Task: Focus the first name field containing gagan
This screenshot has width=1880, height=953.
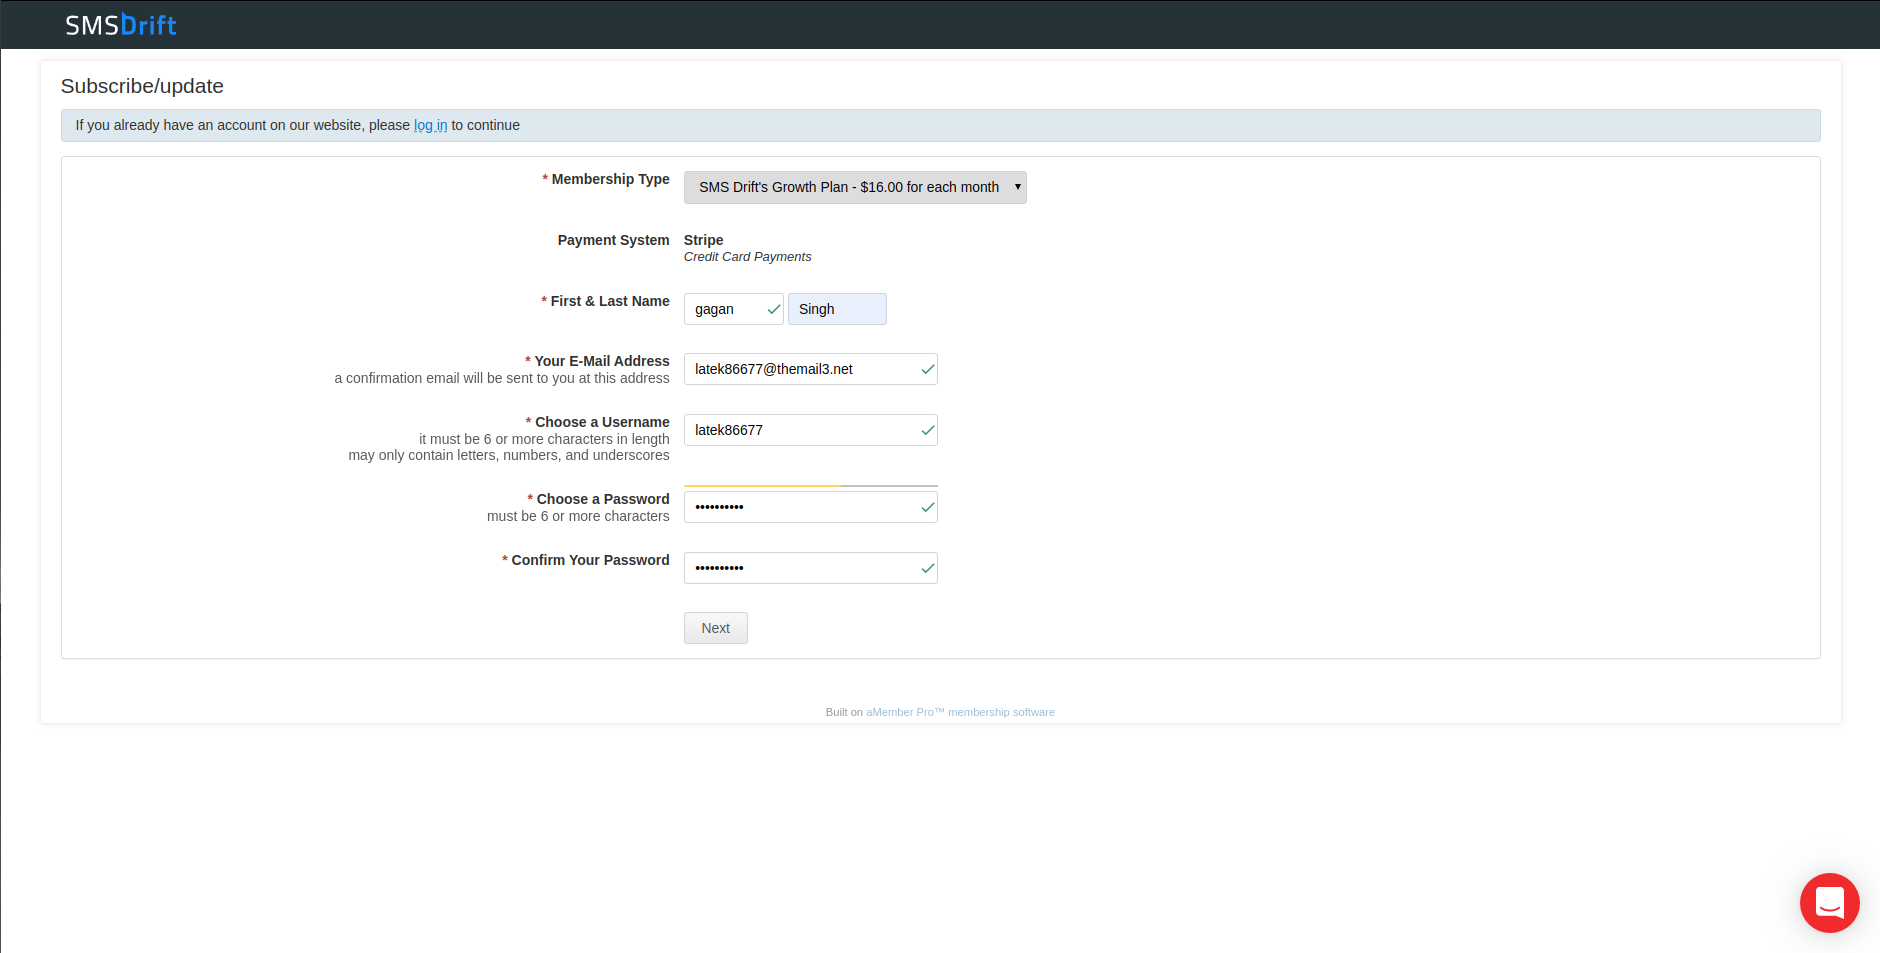Action: pos(734,309)
